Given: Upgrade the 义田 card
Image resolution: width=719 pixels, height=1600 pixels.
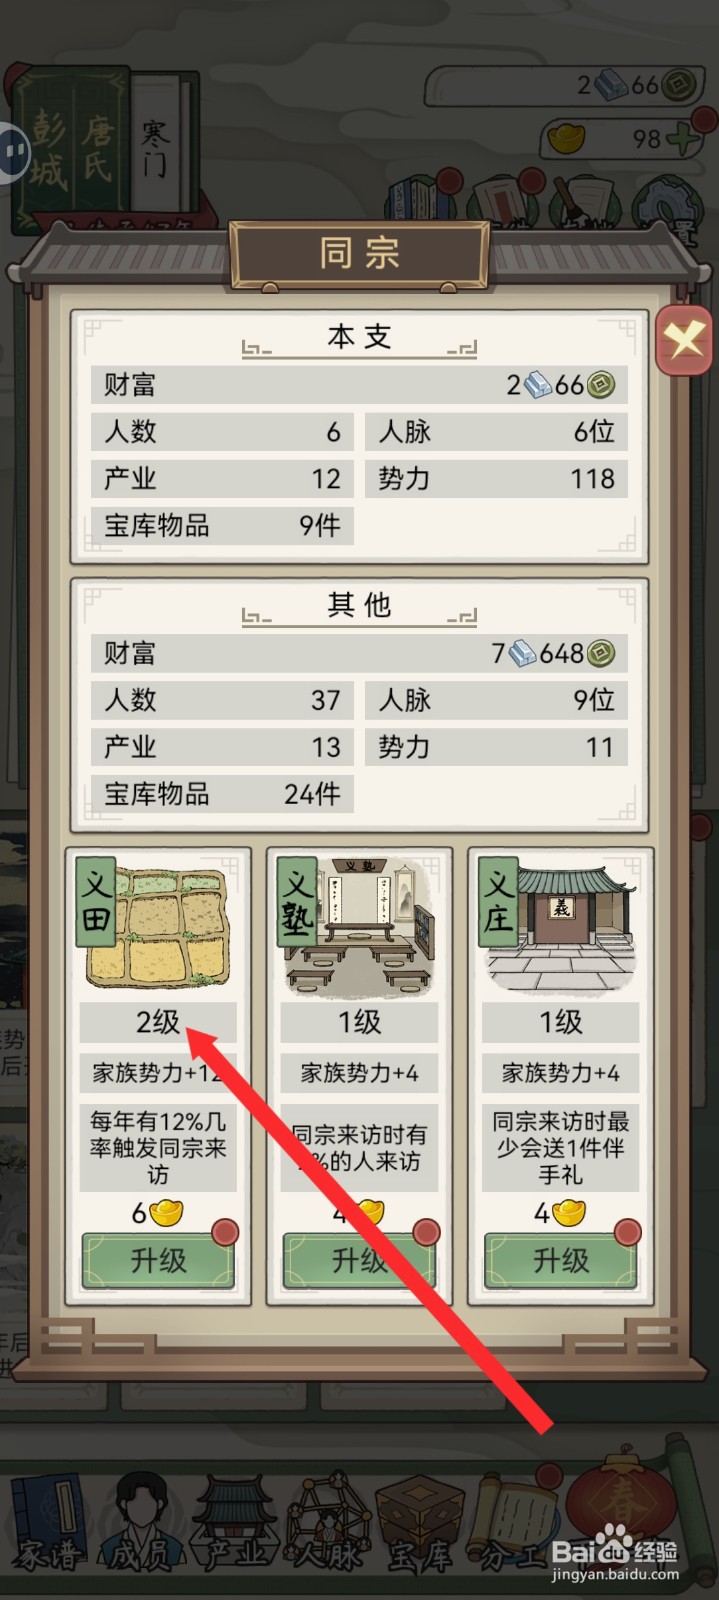Looking at the screenshot, I should [158, 1260].
